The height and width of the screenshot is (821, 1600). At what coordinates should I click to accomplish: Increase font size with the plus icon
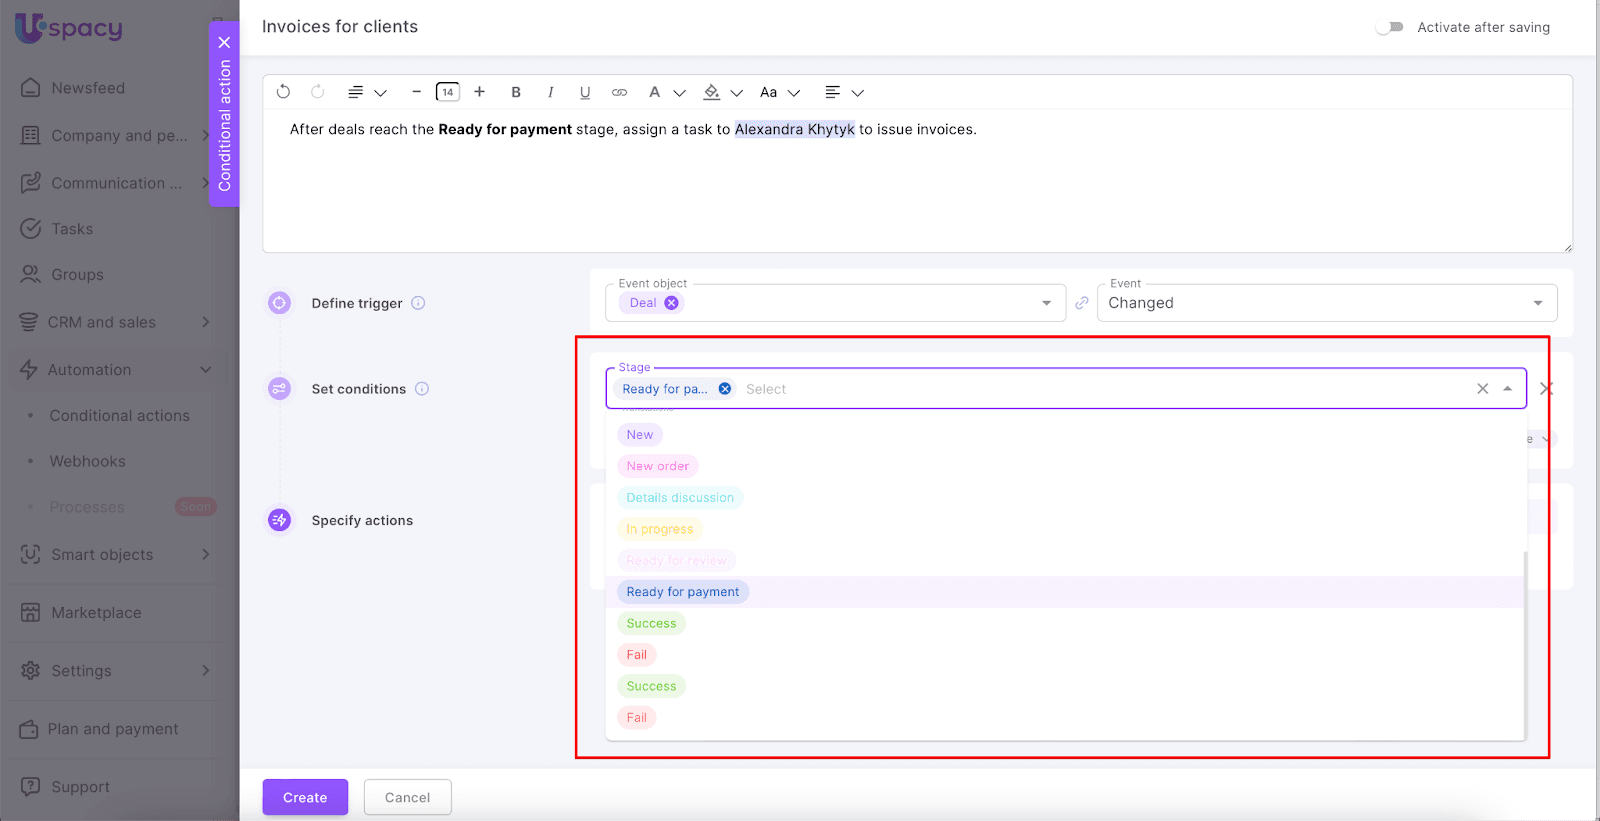(480, 92)
